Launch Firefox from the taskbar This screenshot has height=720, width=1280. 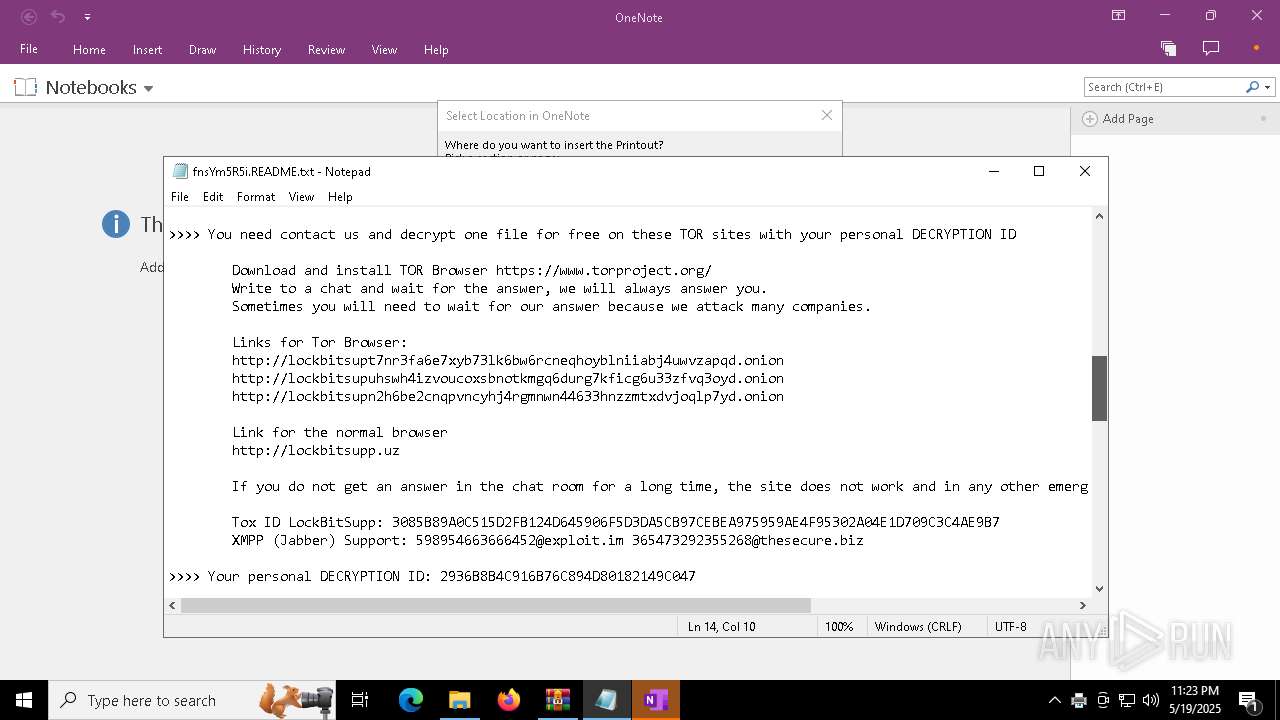509,700
